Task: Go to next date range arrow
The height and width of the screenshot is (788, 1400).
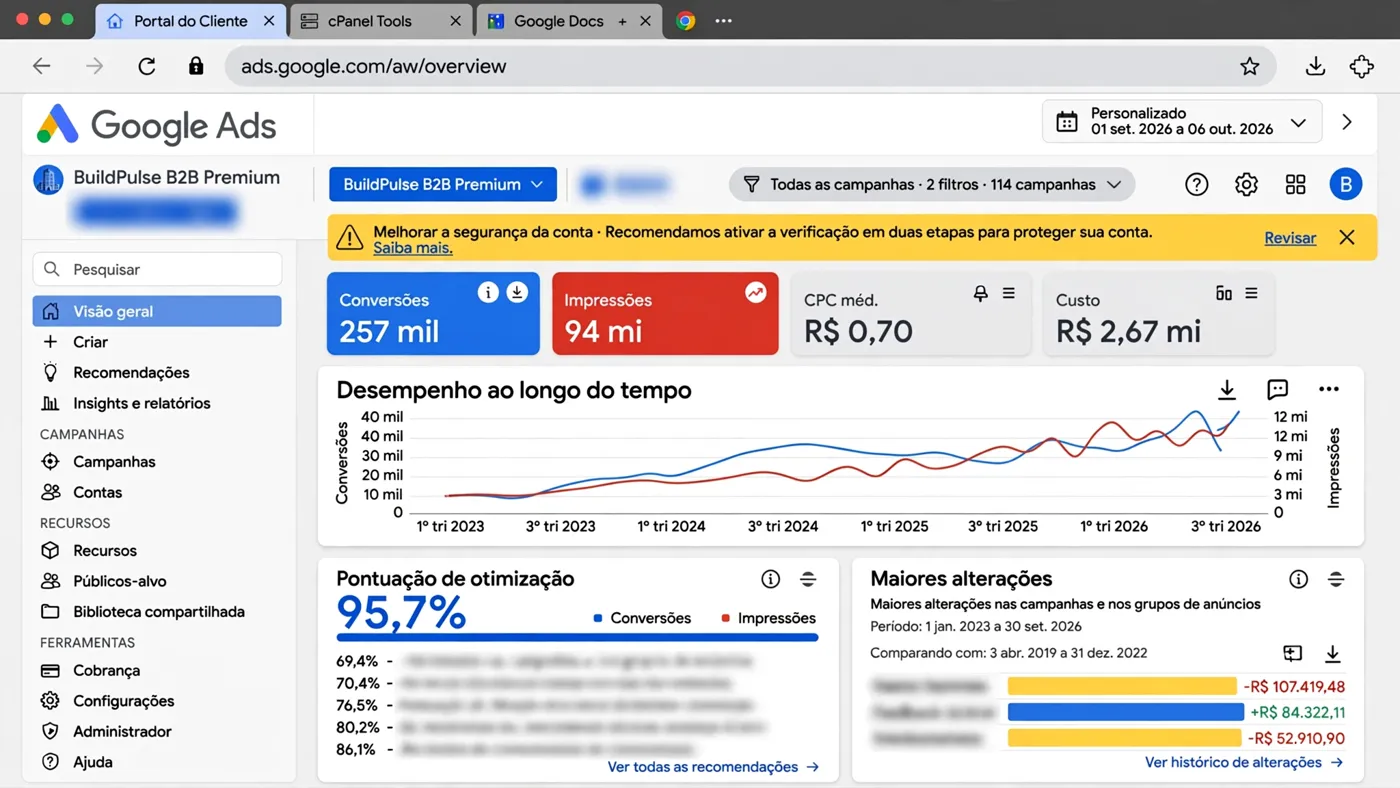Action: (x=1347, y=122)
